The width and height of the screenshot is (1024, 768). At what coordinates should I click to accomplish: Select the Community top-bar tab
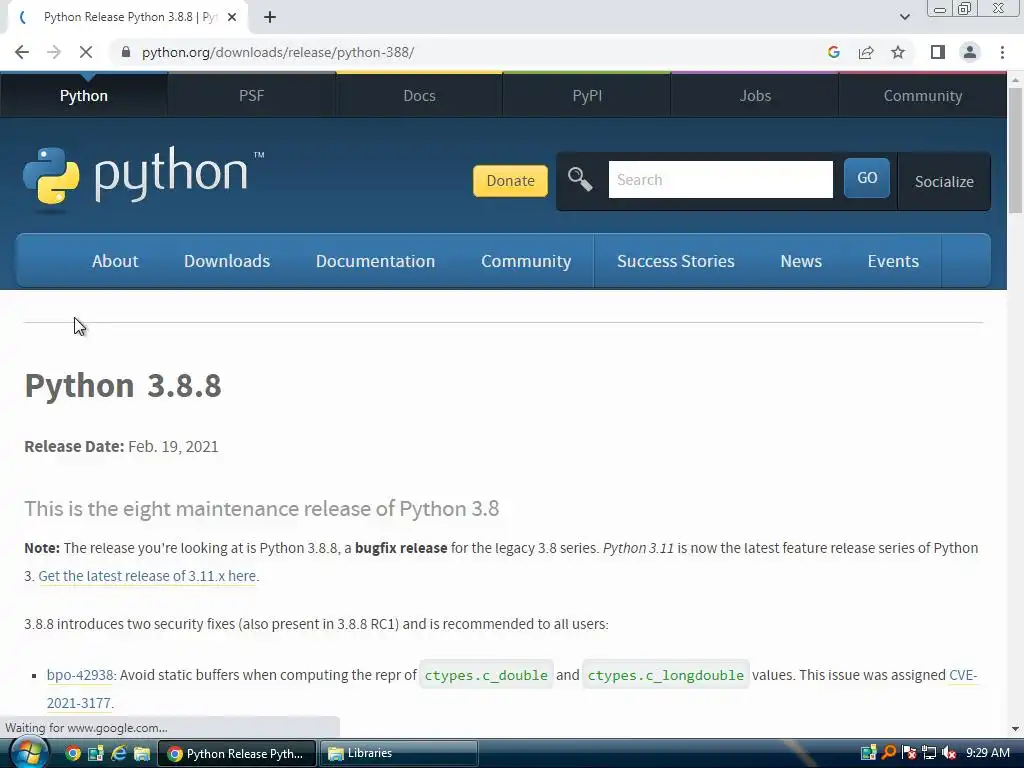tap(923, 95)
